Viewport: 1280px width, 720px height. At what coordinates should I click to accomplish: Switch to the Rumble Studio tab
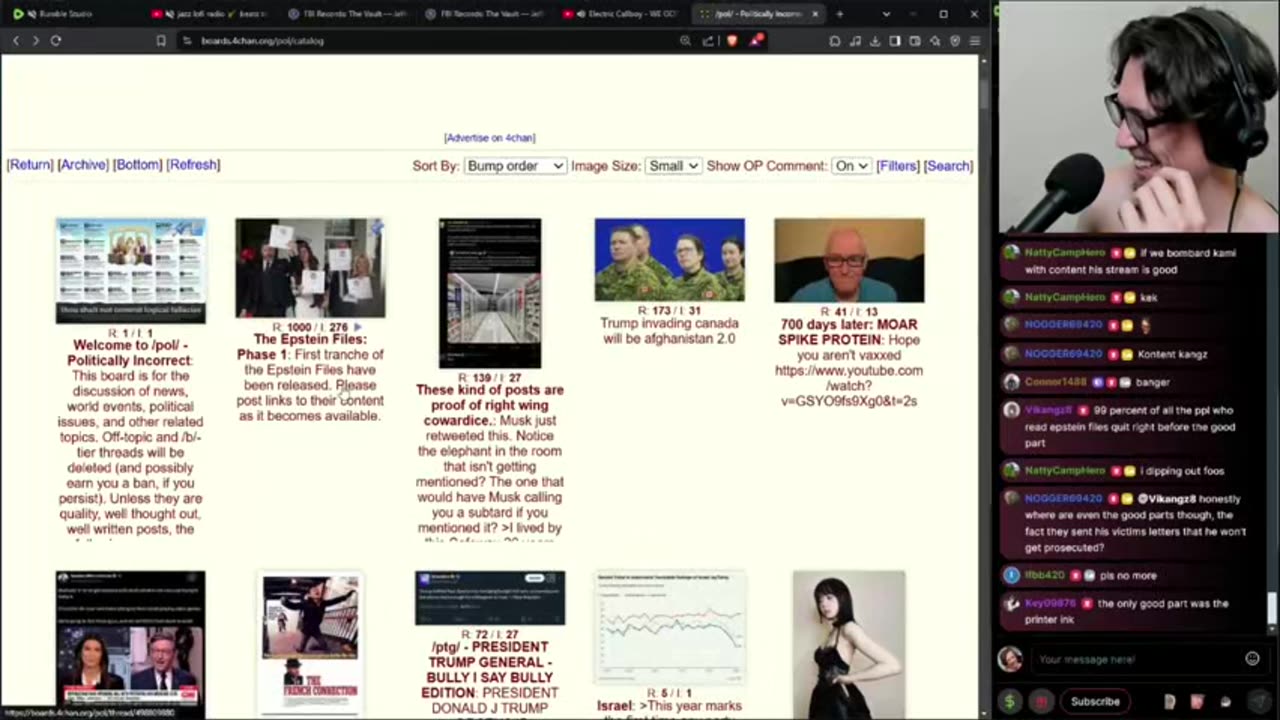[x=70, y=14]
